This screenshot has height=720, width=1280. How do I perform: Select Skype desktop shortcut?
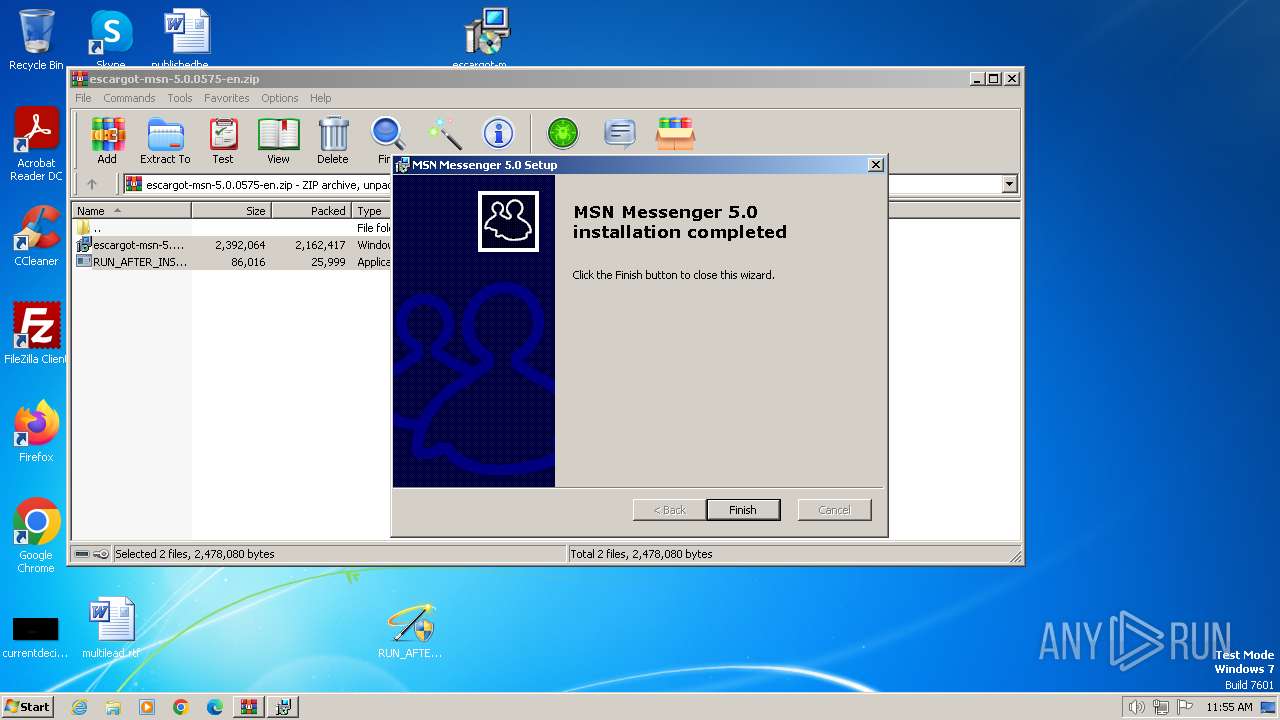pyautogui.click(x=110, y=40)
